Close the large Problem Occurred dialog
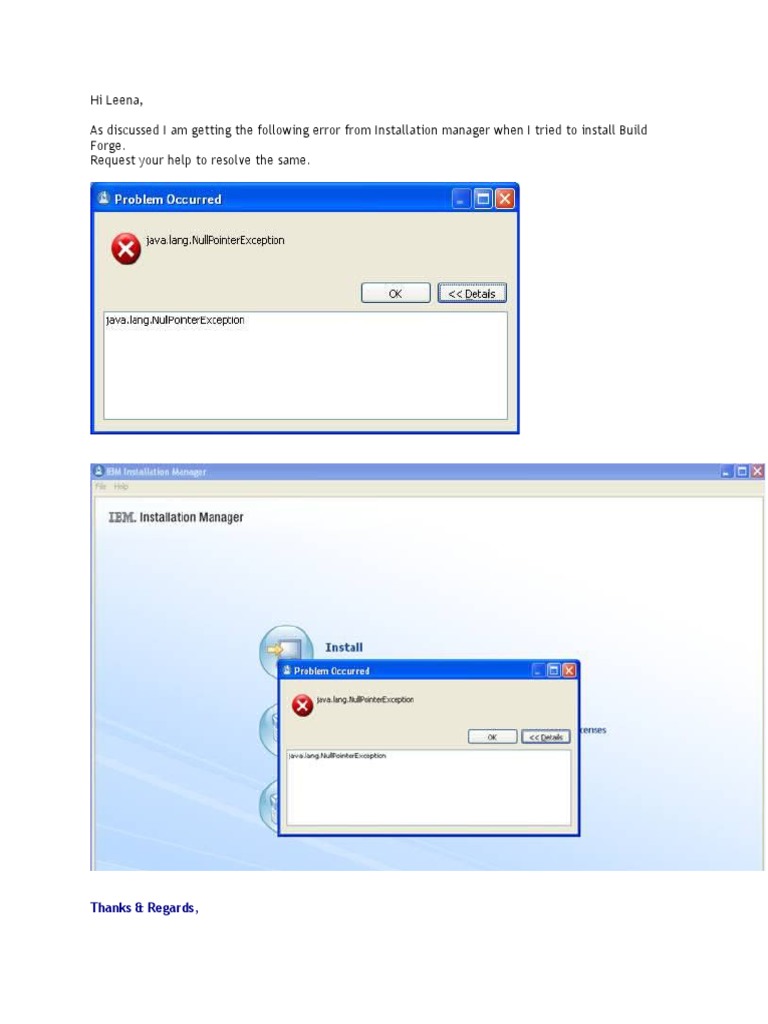Screen dimensions: 768x1024 tap(505, 199)
